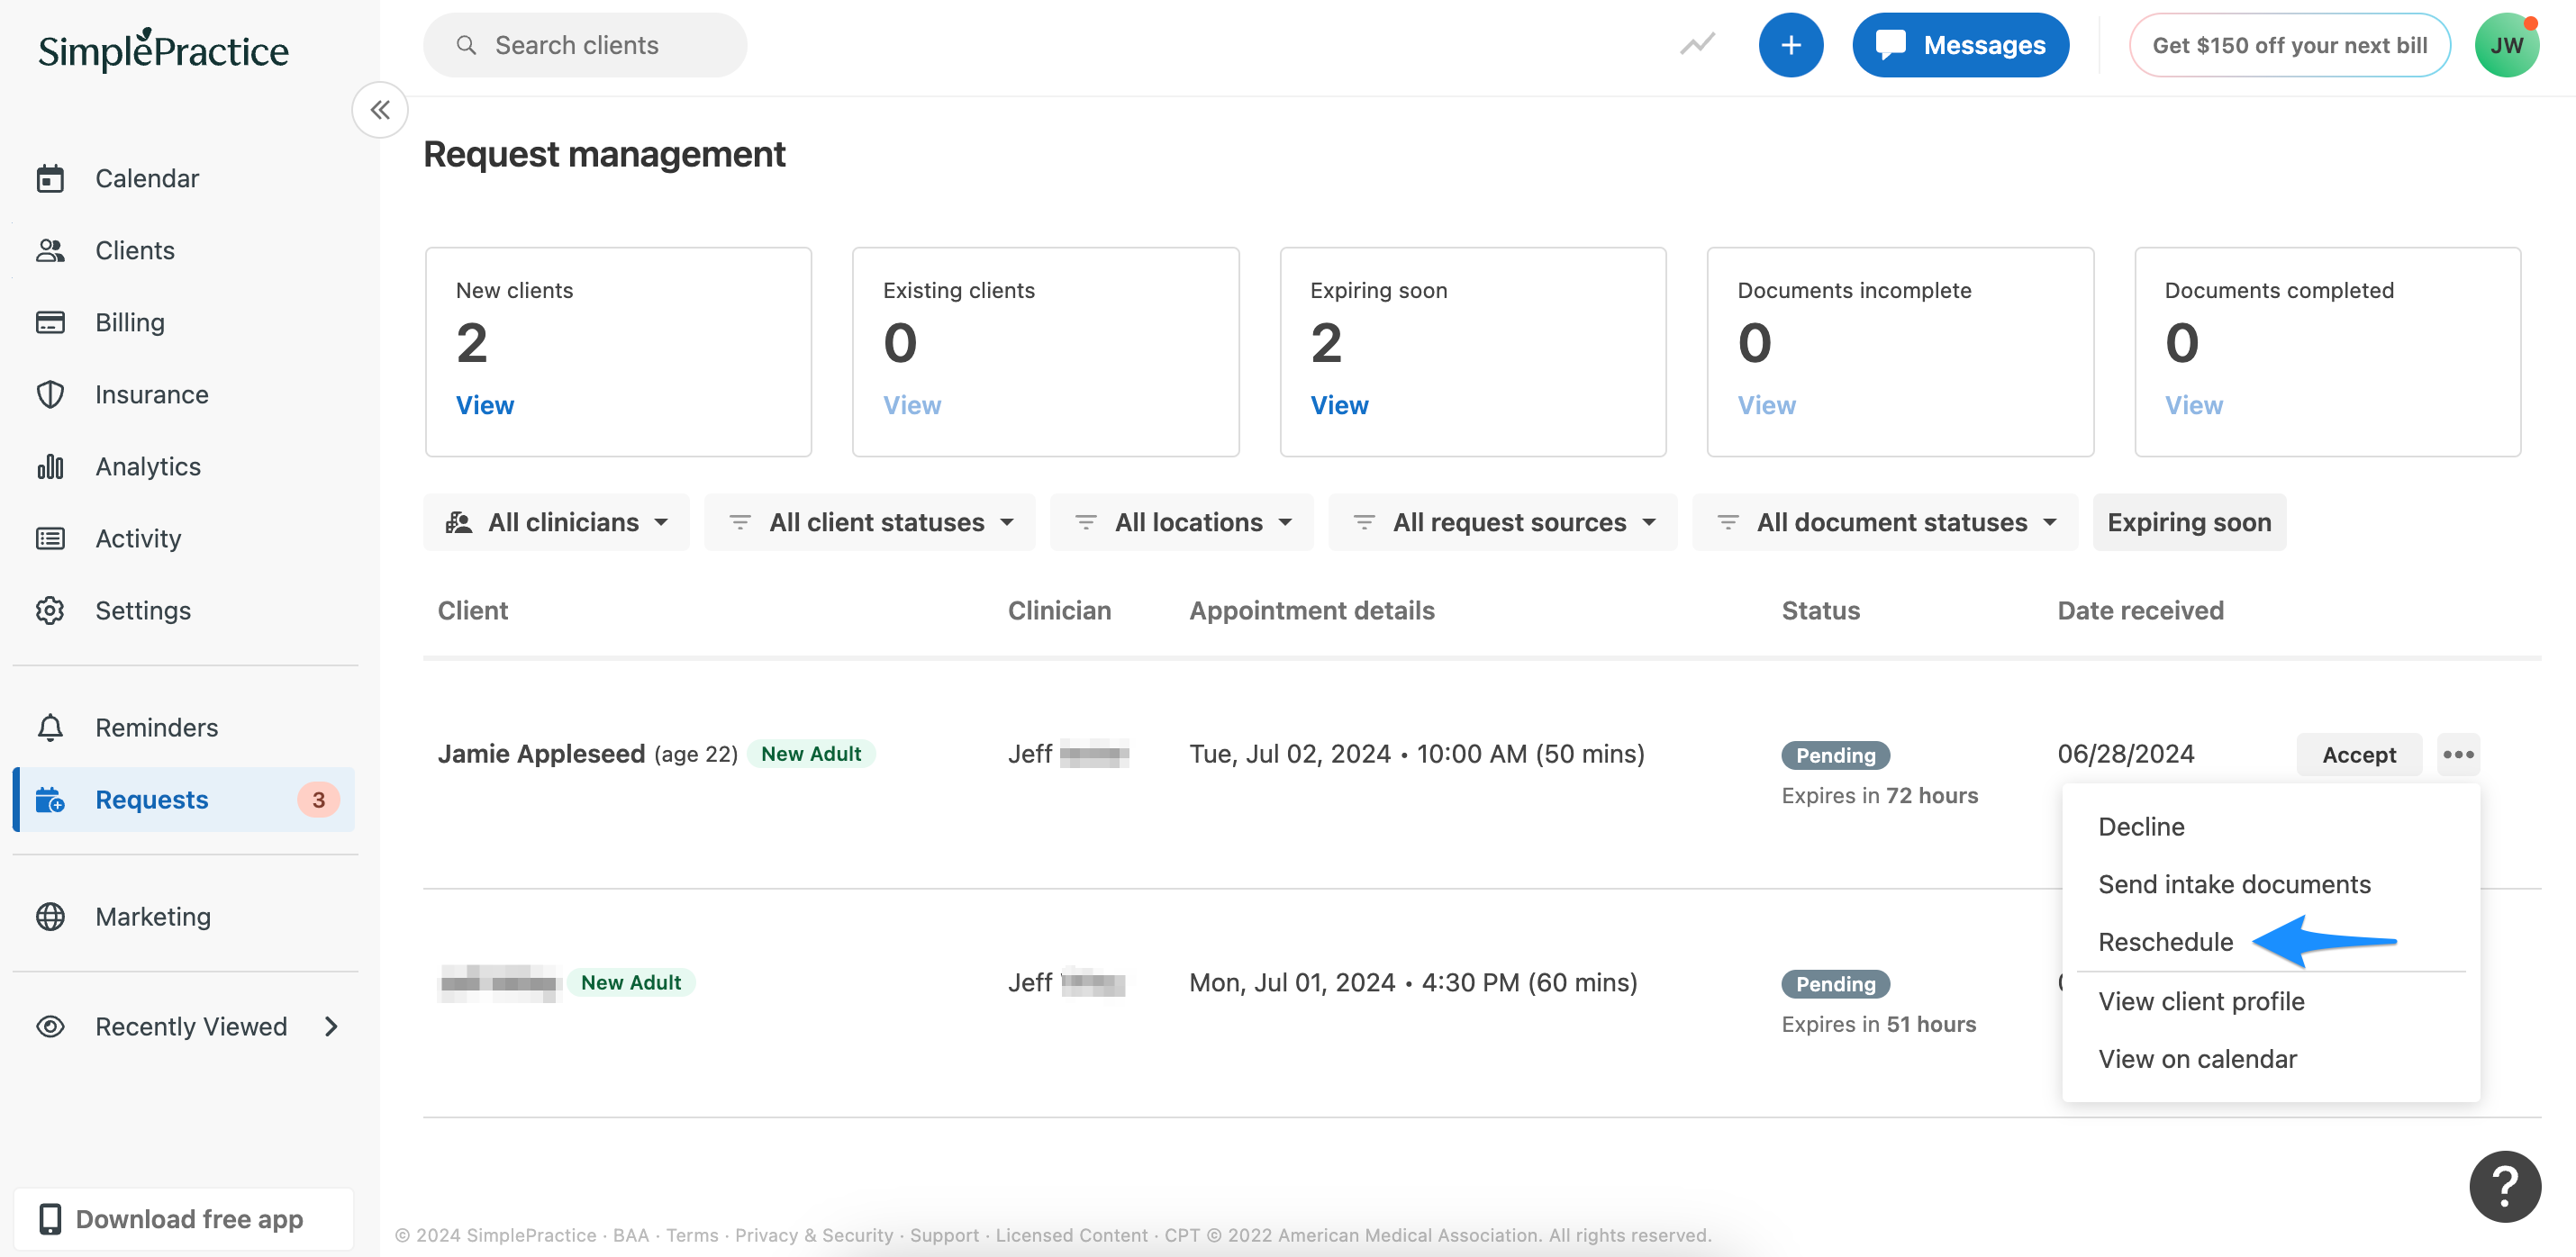Image resolution: width=2576 pixels, height=1257 pixels.
Task: Expand Recently Viewed chevron
Action: tap(332, 1026)
